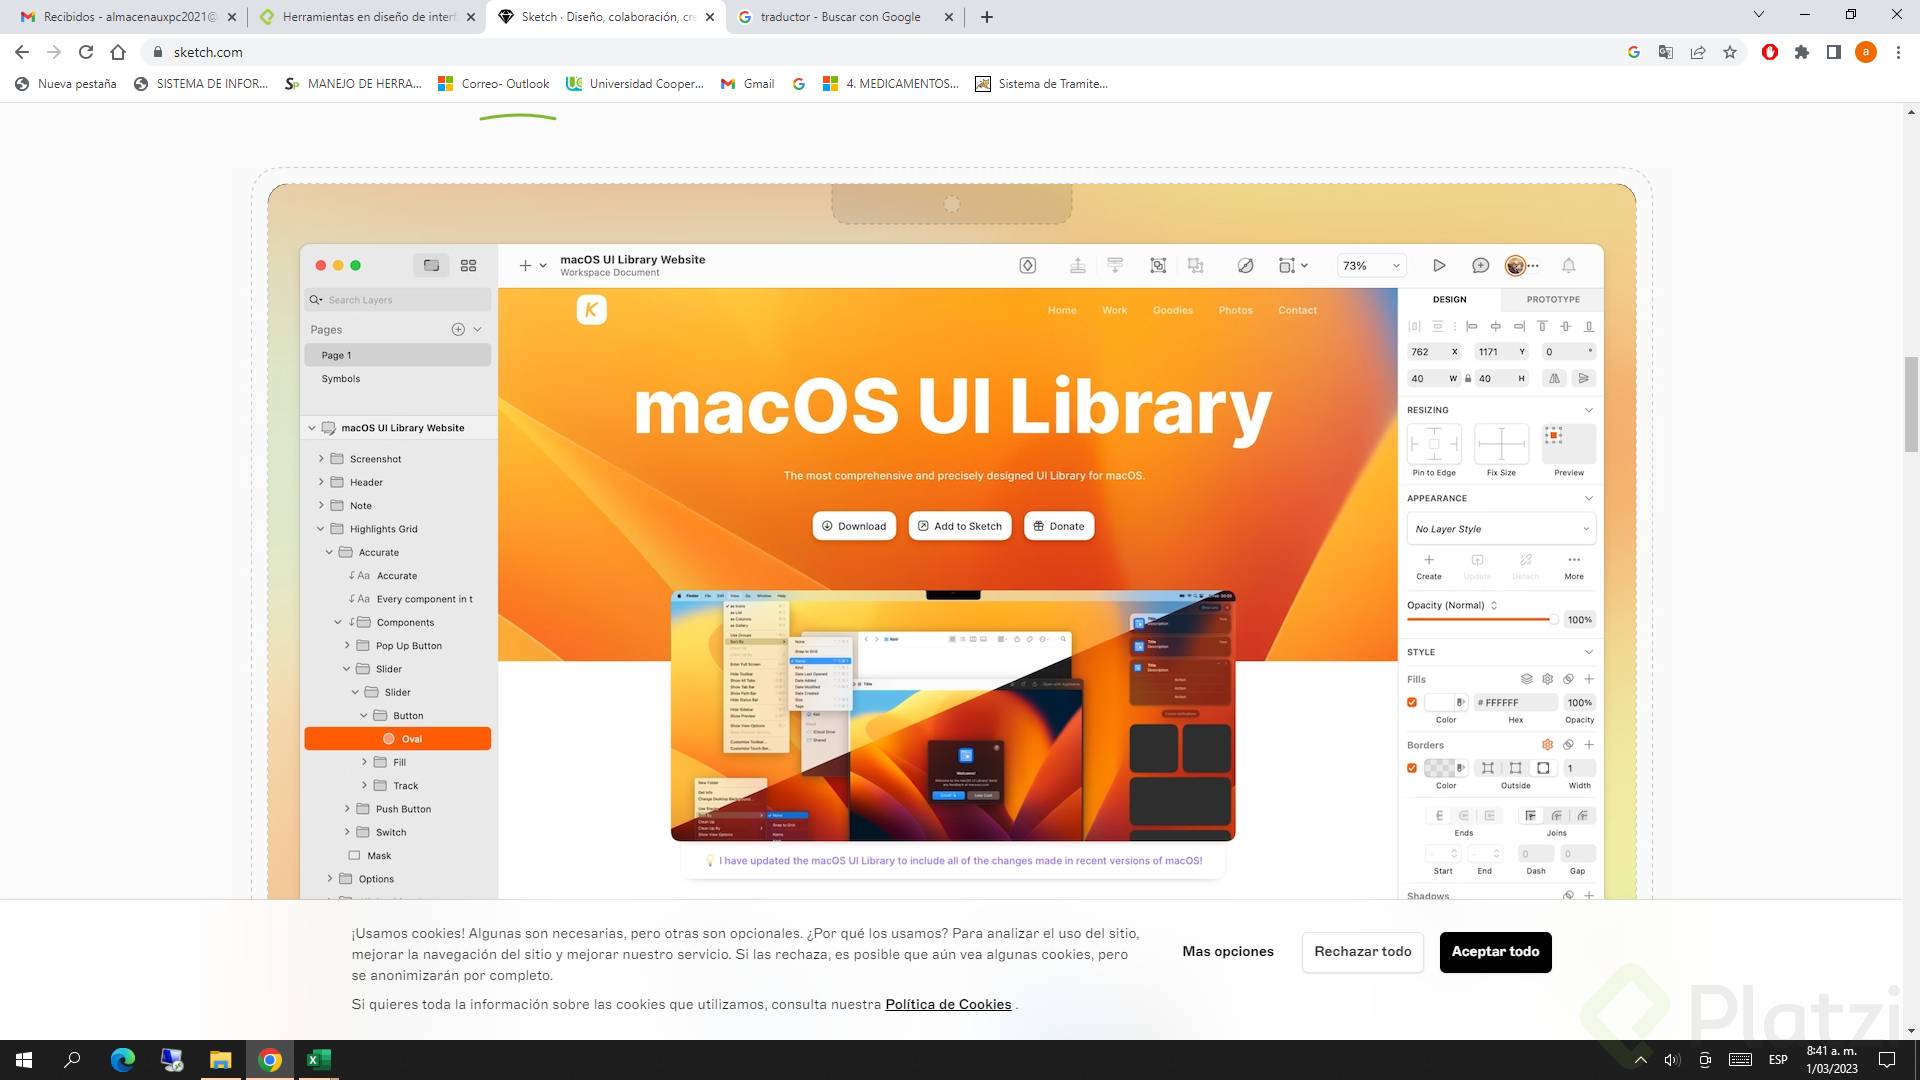The height and width of the screenshot is (1080, 1920).
Task: Click the white Fills color swatch
Action: pyautogui.click(x=1440, y=703)
